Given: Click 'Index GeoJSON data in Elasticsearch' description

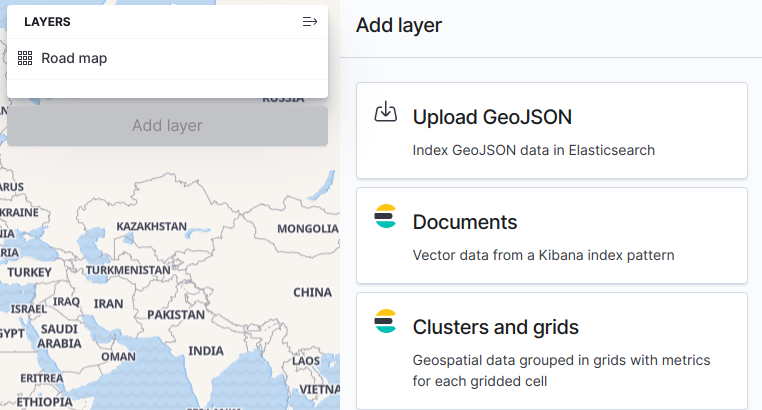Looking at the screenshot, I should tap(533, 150).
